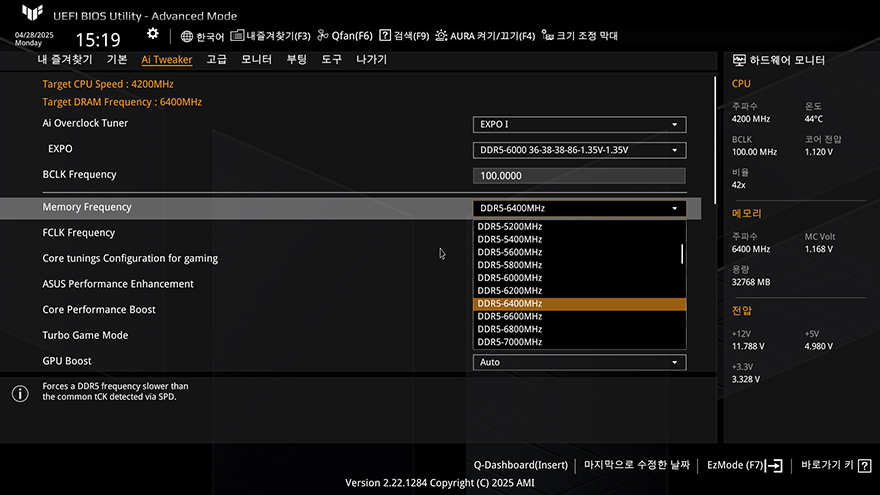The width and height of the screenshot is (880, 495).
Task: Click the 04/28/2025 Monday date
Action: (34, 39)
